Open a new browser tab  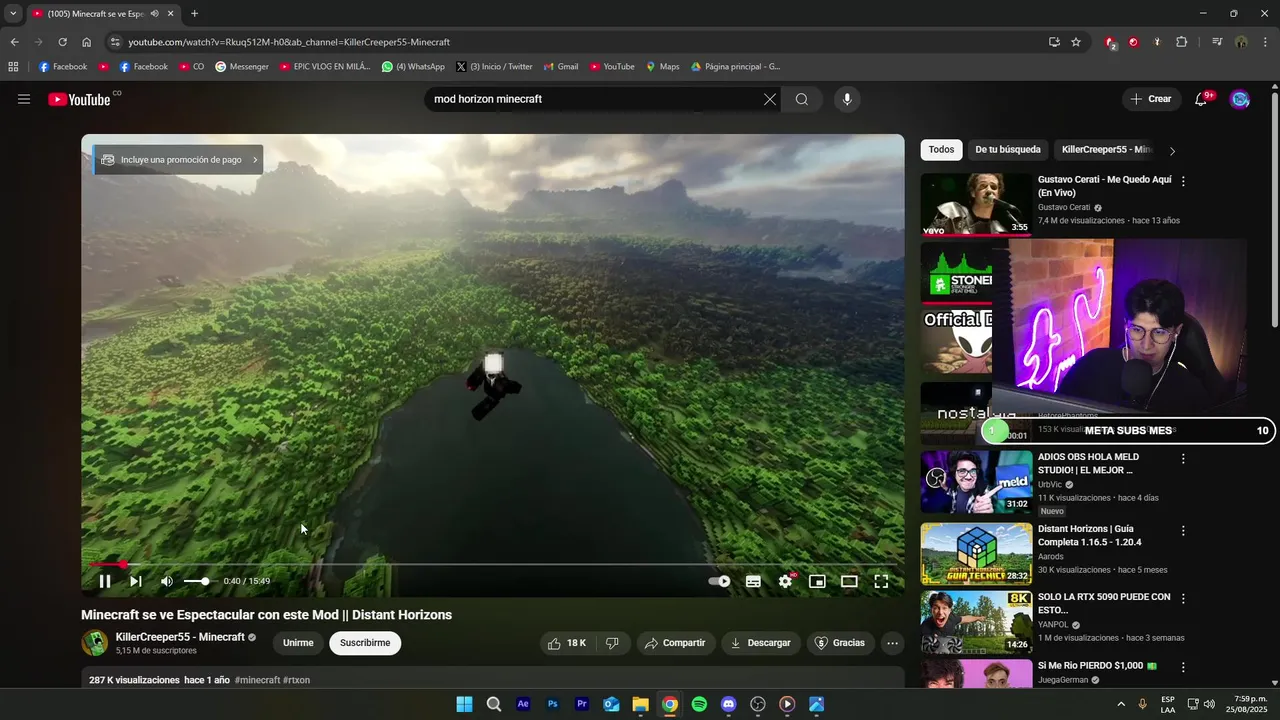click(194, 14)
